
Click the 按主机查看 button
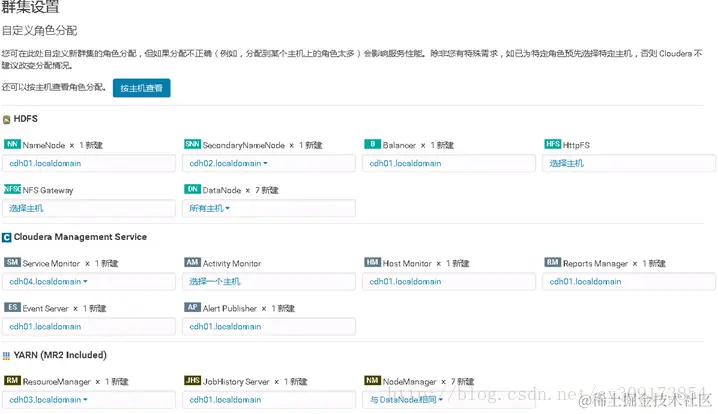click(141, 88)
